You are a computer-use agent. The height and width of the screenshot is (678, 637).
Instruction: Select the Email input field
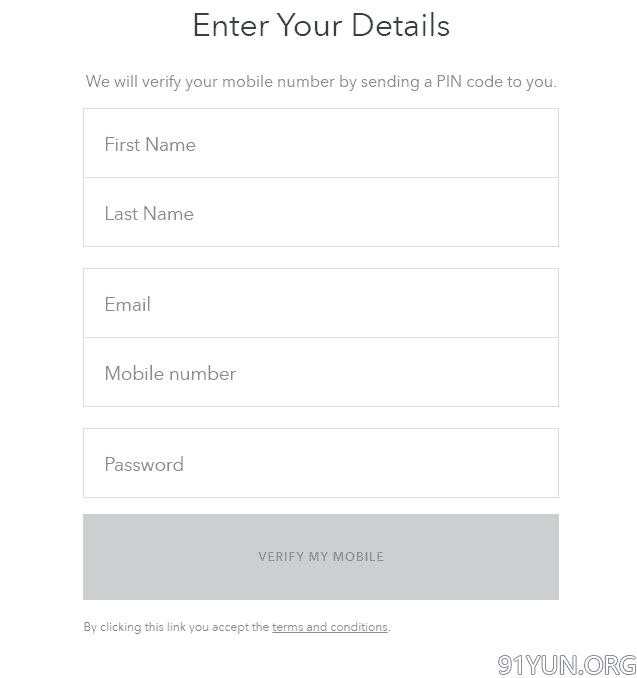[x=320, y=304]
